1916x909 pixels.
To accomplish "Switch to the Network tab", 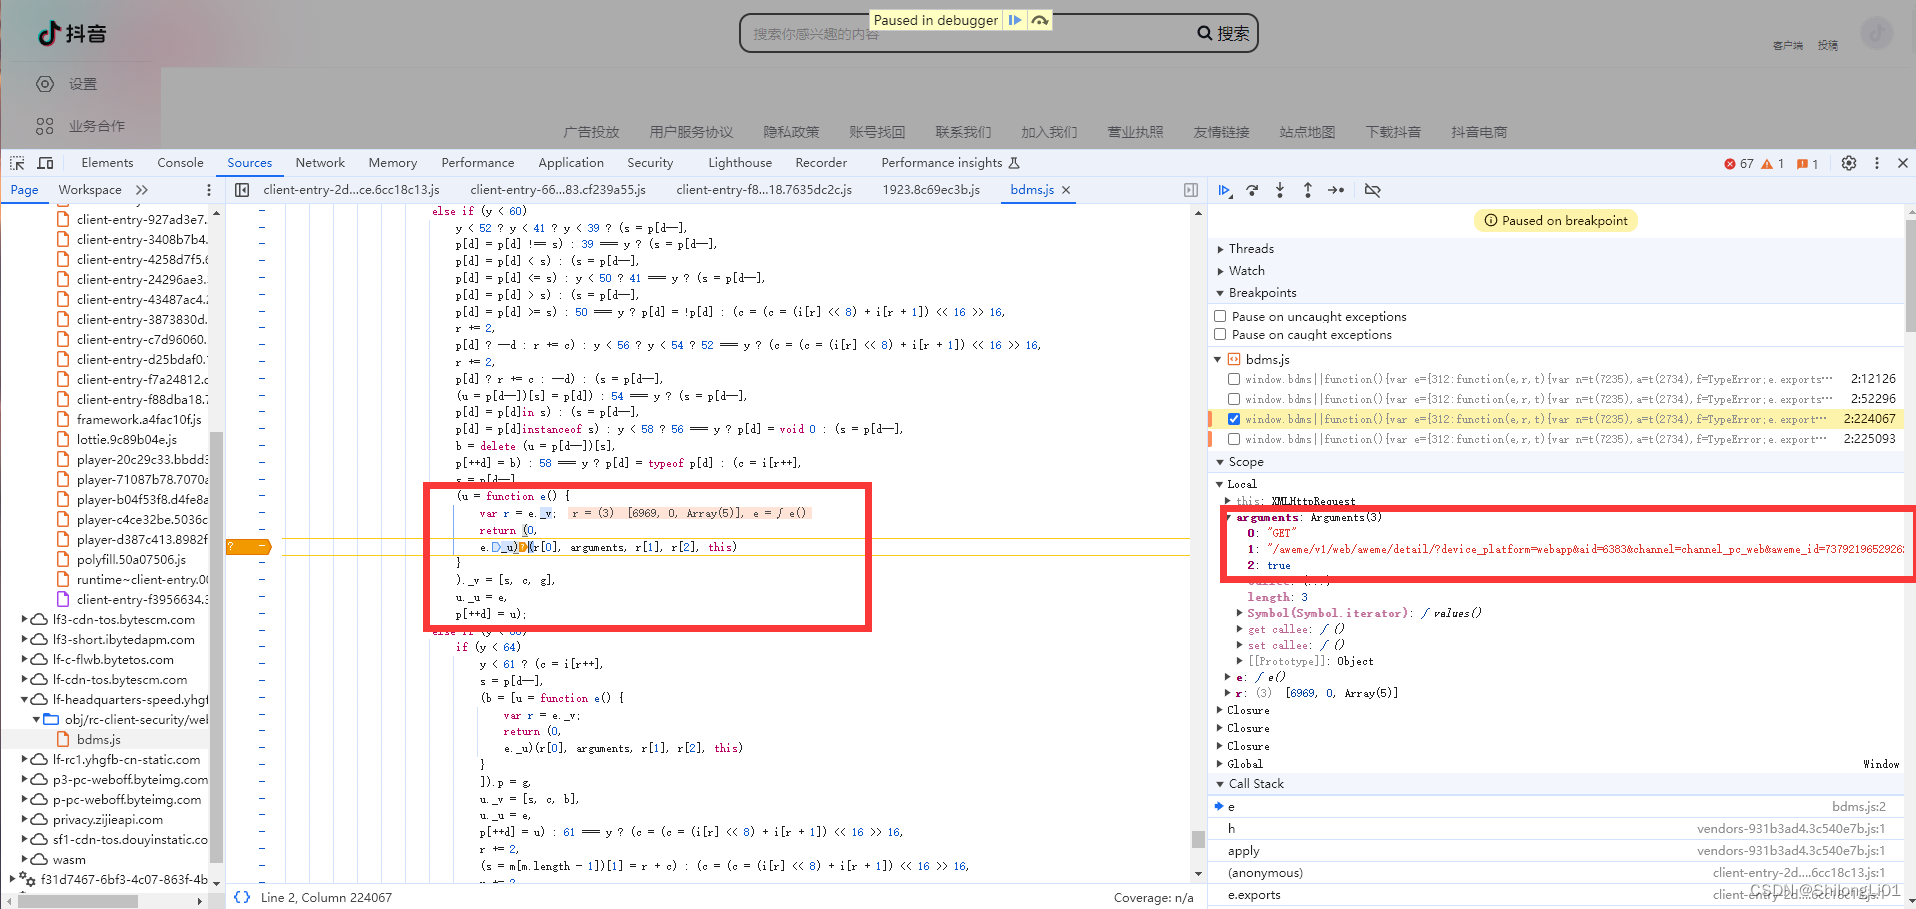I will 320,163.
